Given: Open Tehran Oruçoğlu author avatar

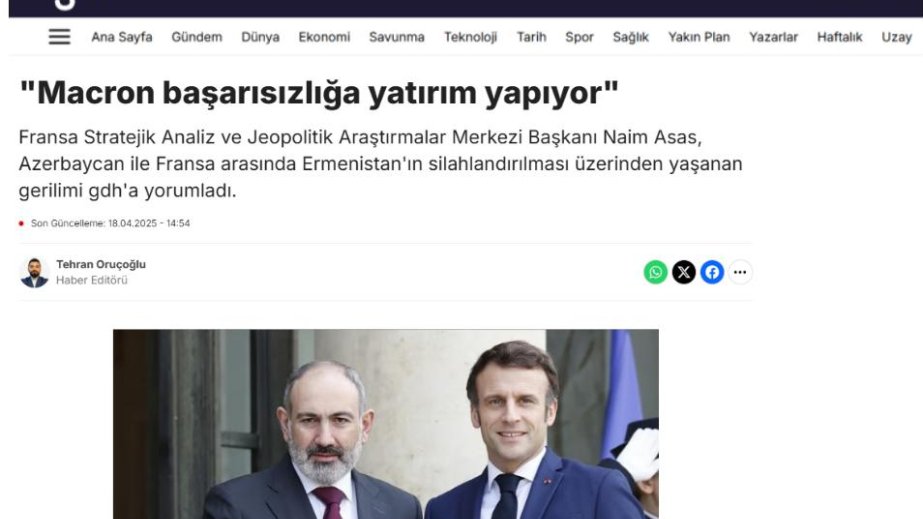Looking at the screenshot, I should pos(34,272).
